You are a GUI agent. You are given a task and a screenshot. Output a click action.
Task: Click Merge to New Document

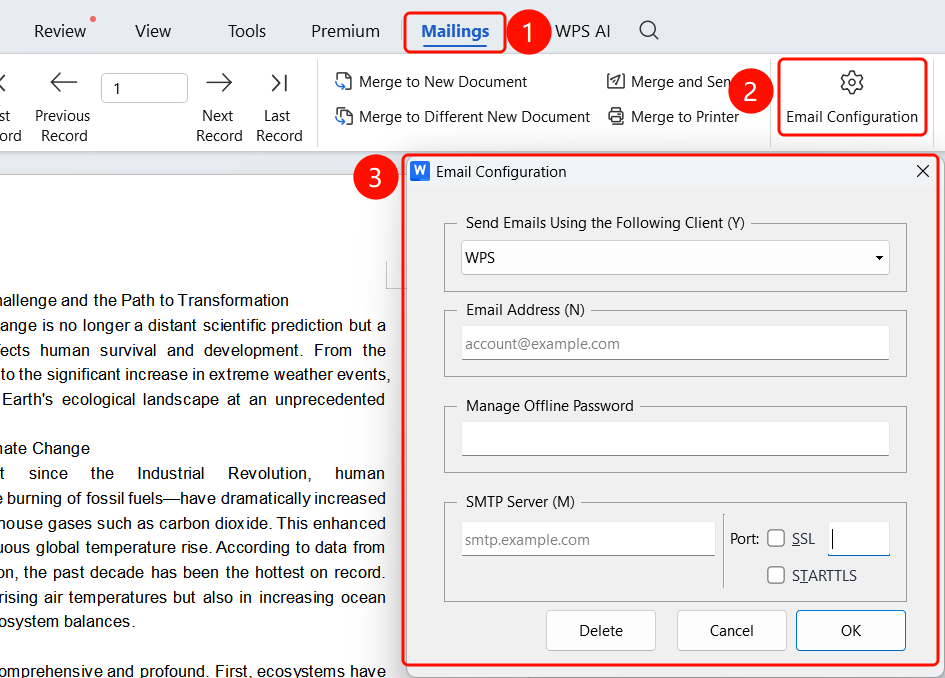coord(431,81)
